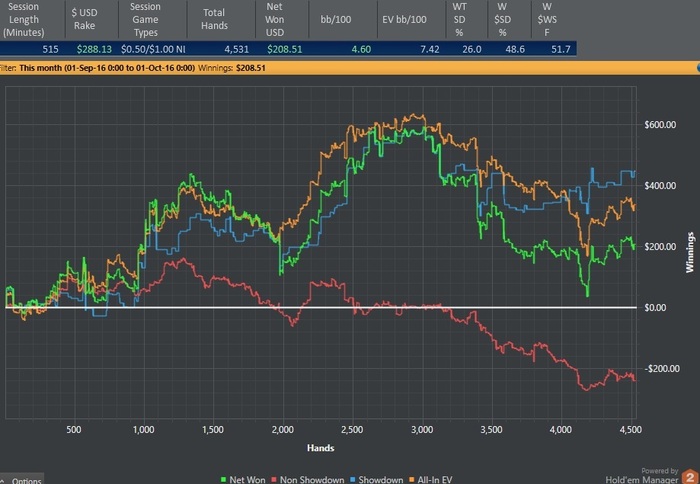Select the 515 session length cell
700x484 pixels.
(x=50, y=49)
